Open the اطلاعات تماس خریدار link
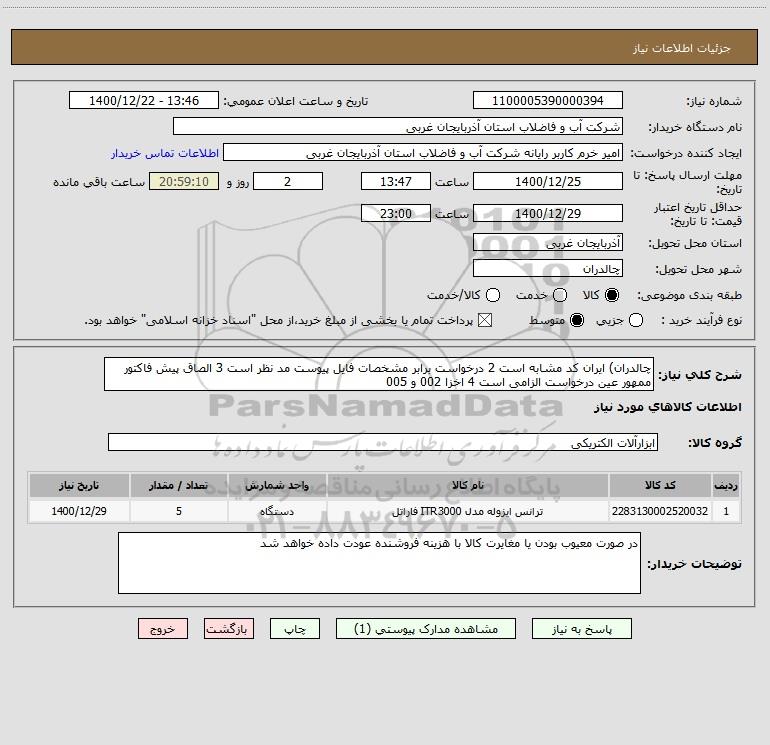 click(165, 154)
